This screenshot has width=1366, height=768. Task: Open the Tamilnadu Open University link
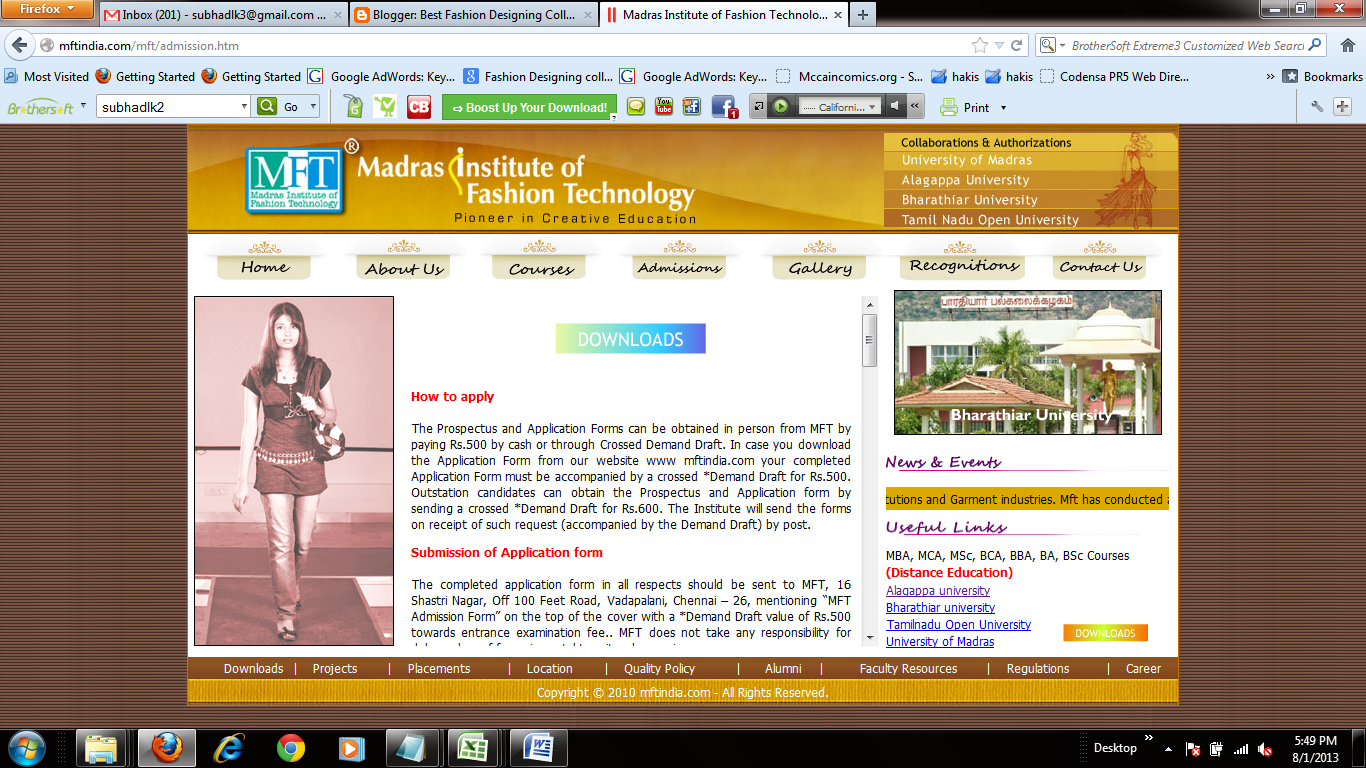(959, 625)
